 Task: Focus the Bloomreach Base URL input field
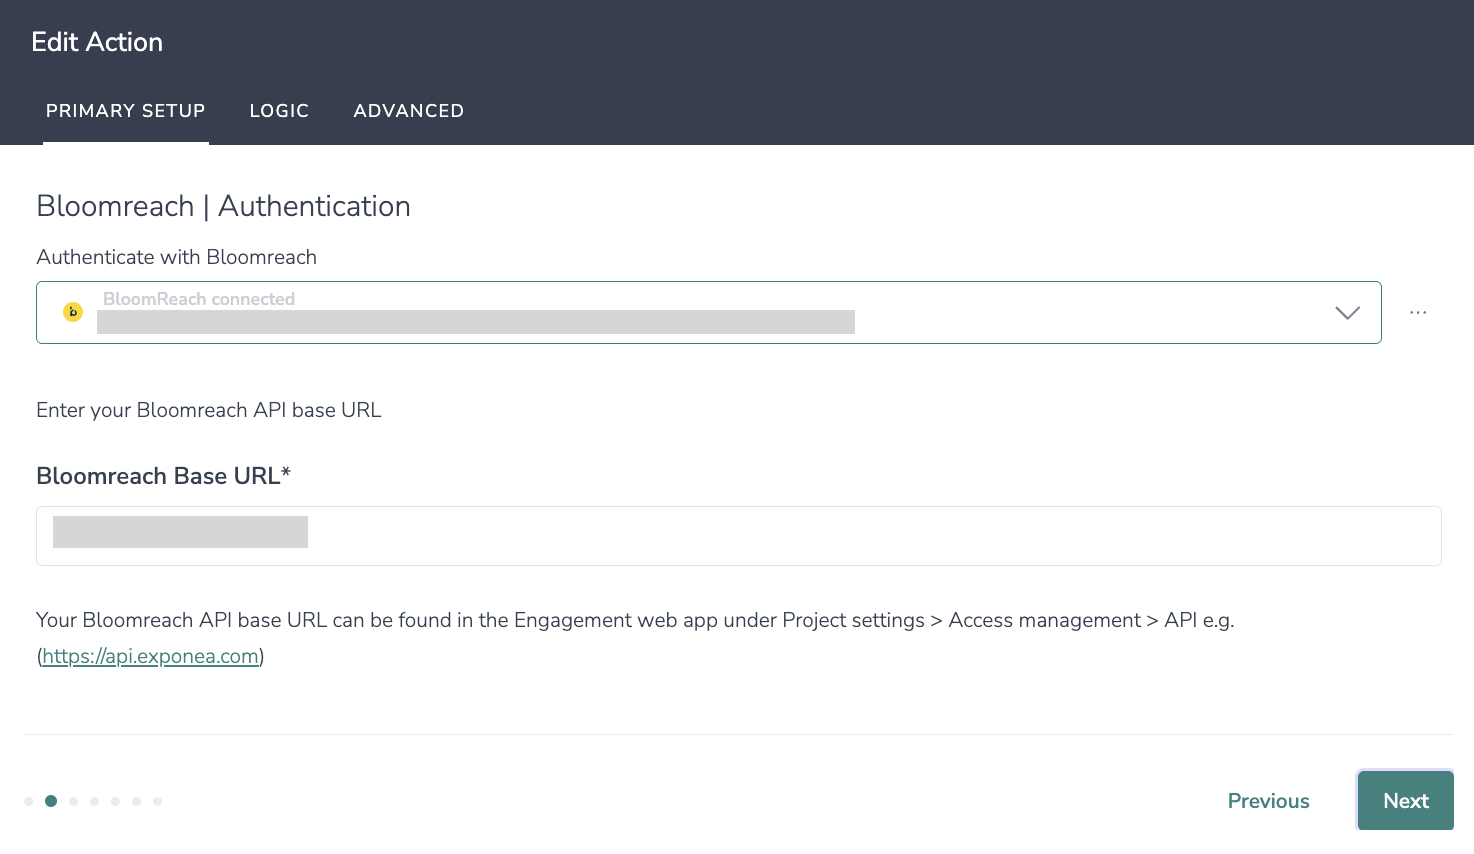[738, 536]
